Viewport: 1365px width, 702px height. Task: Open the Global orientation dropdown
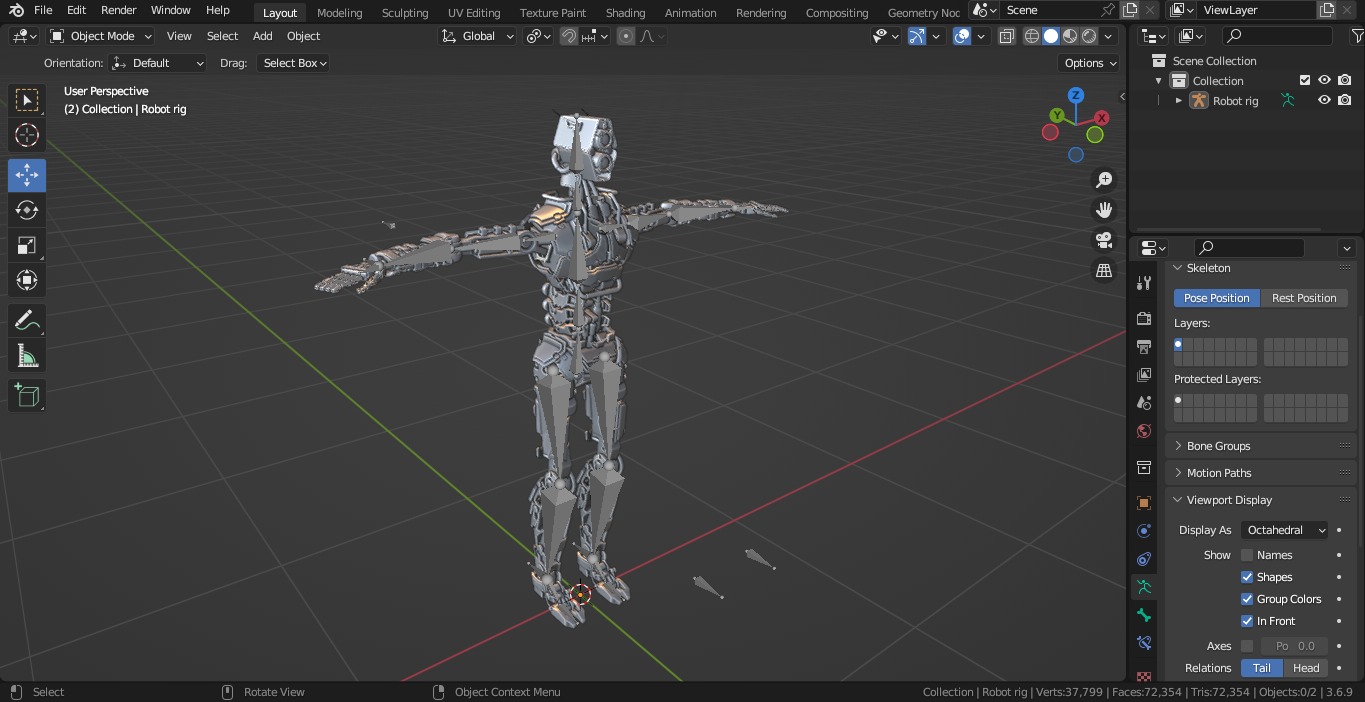tap(478, 36)
